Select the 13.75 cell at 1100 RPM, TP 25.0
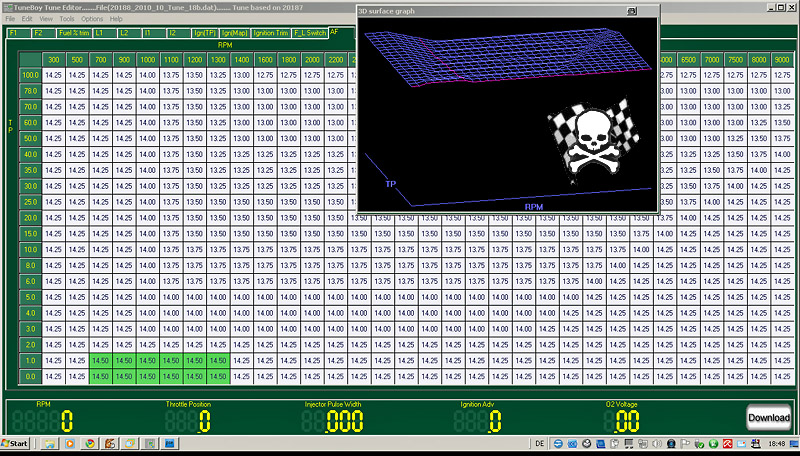Image resolution: width=800 pixels, height=456 pixels. pyautogui.click(x=171, y=202)
